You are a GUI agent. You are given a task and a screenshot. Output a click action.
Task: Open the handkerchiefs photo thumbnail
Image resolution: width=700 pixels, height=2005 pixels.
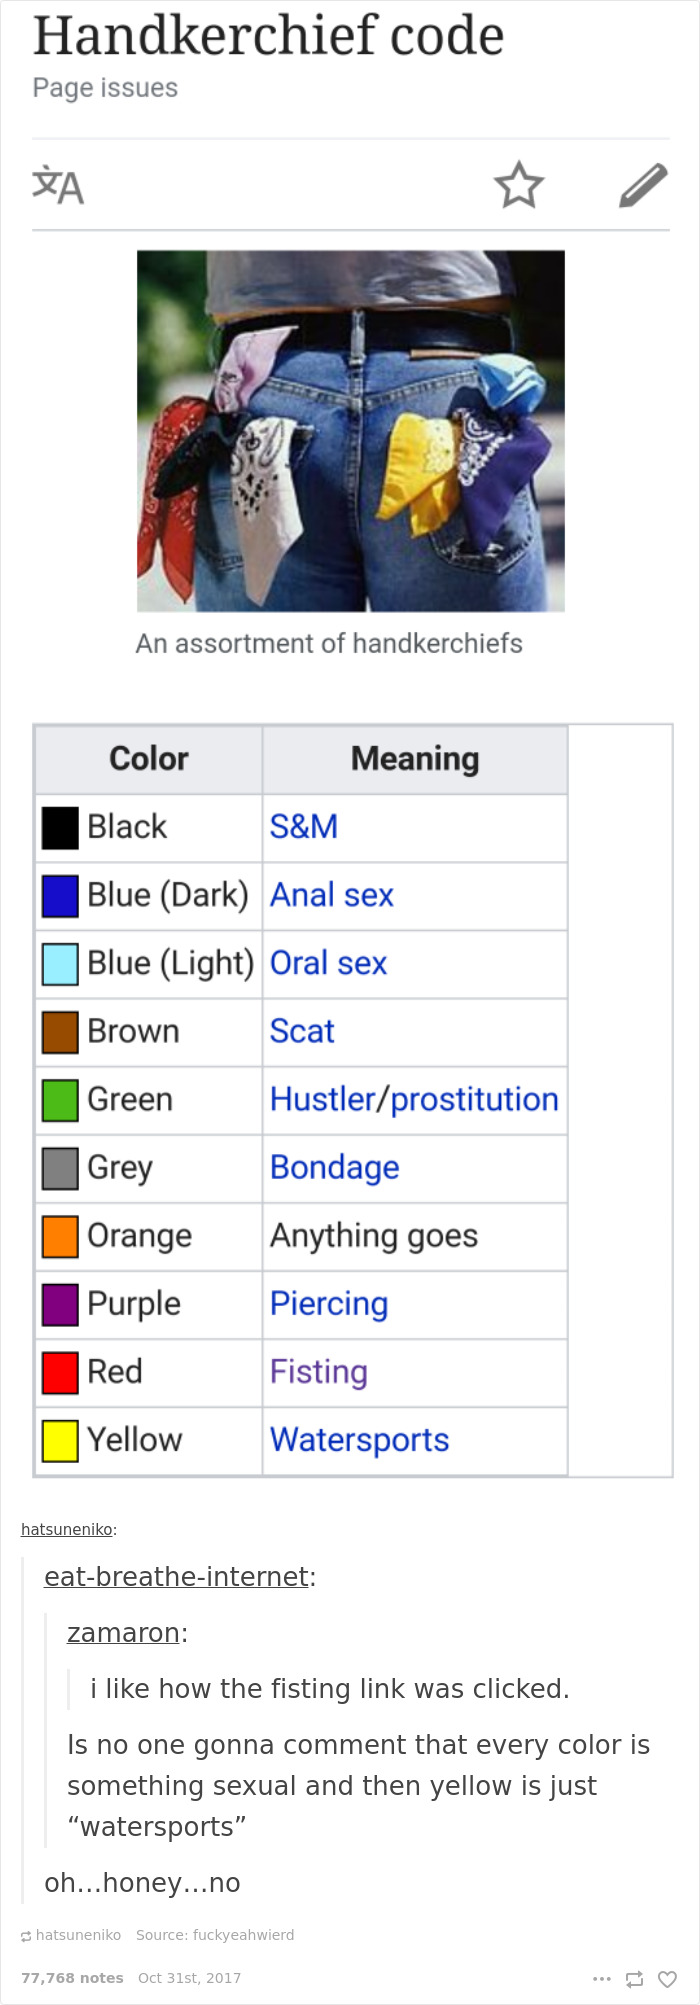pyautogui.click(x=350, y=430)
